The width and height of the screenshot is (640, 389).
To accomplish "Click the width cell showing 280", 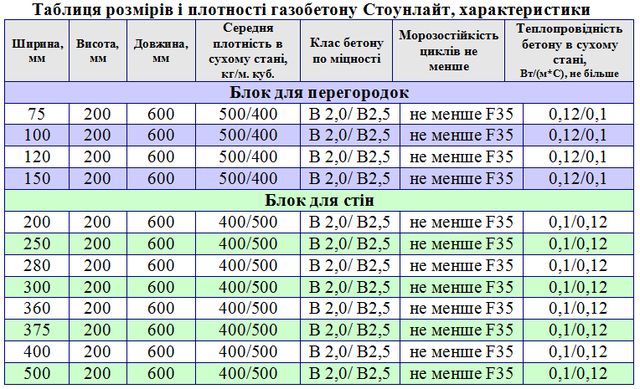I will (37, 265).
